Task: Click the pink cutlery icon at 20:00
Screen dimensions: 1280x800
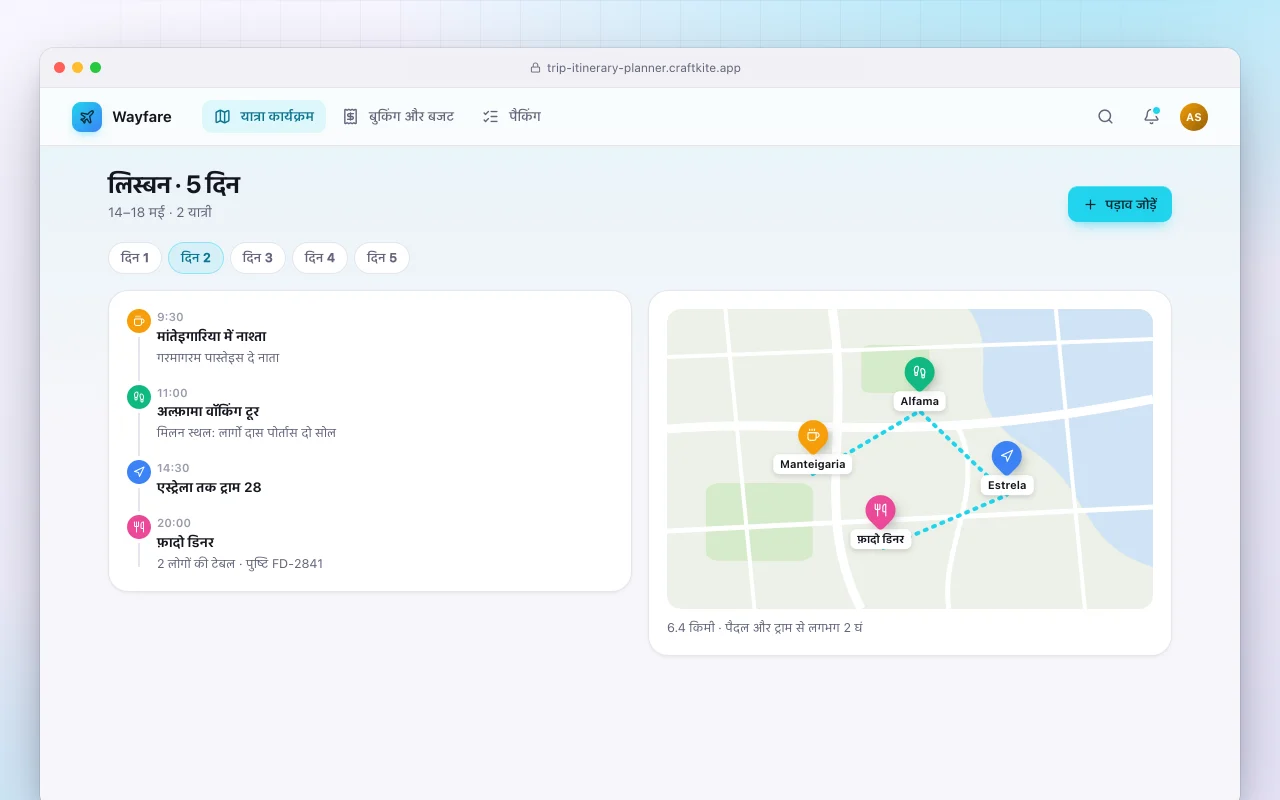Action: (139, 527)
